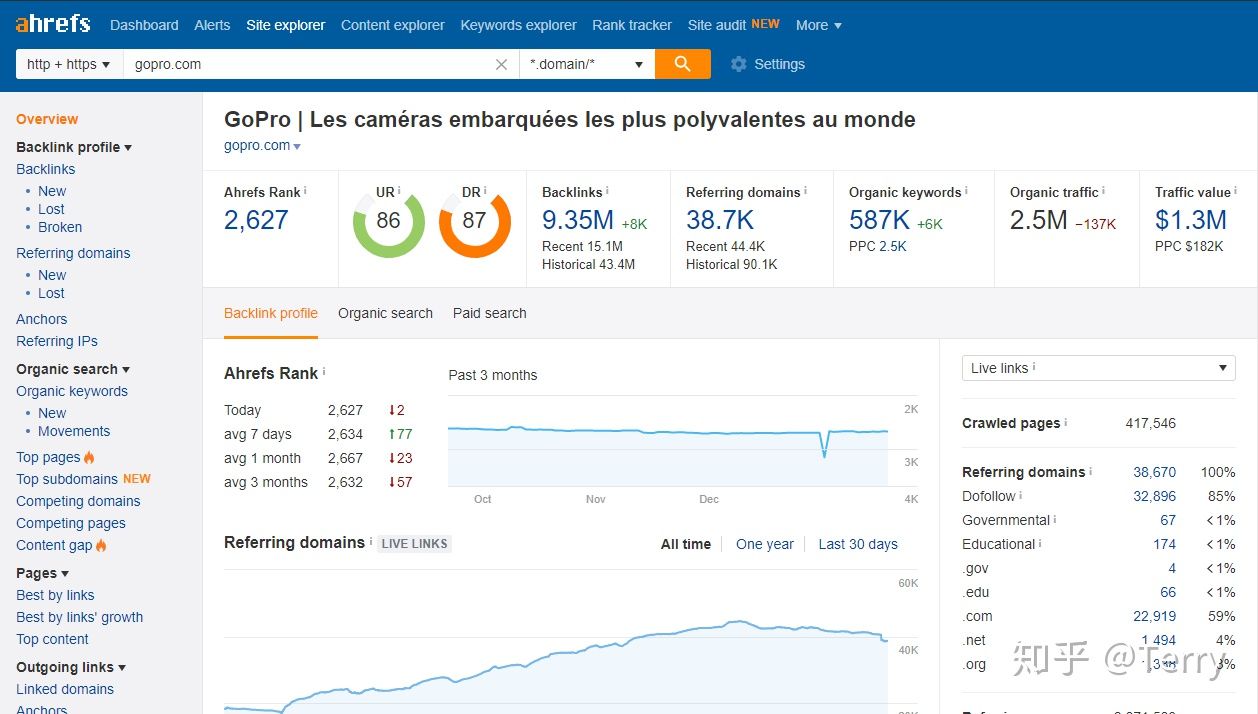Click info icon beside Organic keywords metric

point(966,191)
